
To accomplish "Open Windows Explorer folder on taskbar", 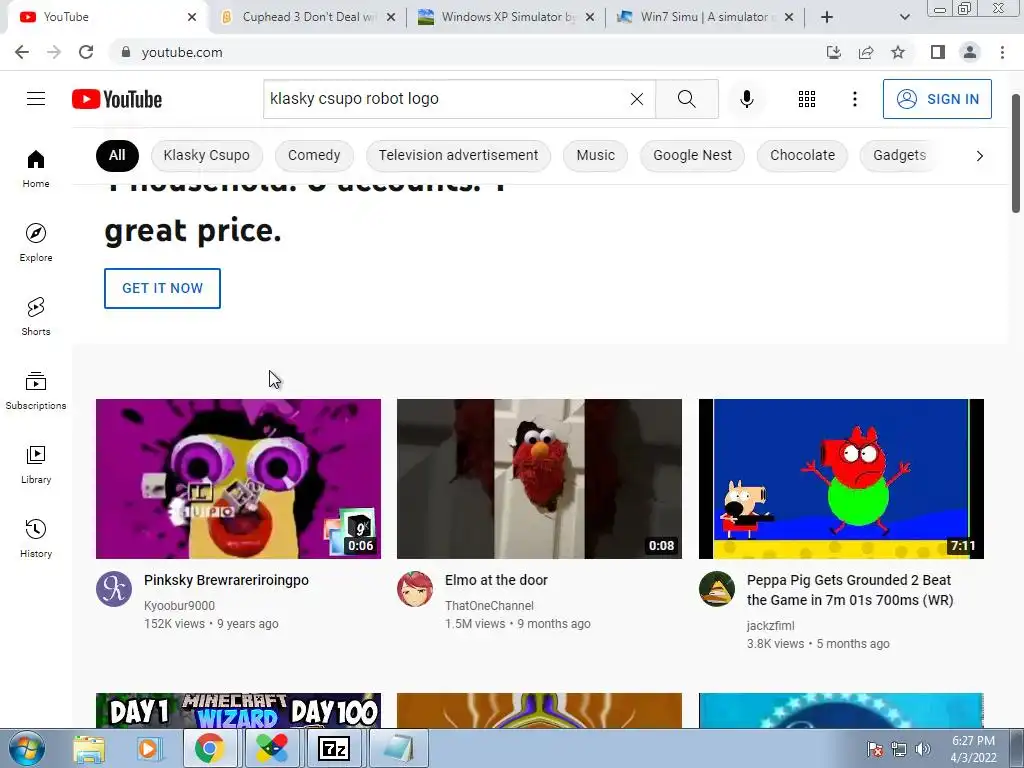I will pos(89,748).
